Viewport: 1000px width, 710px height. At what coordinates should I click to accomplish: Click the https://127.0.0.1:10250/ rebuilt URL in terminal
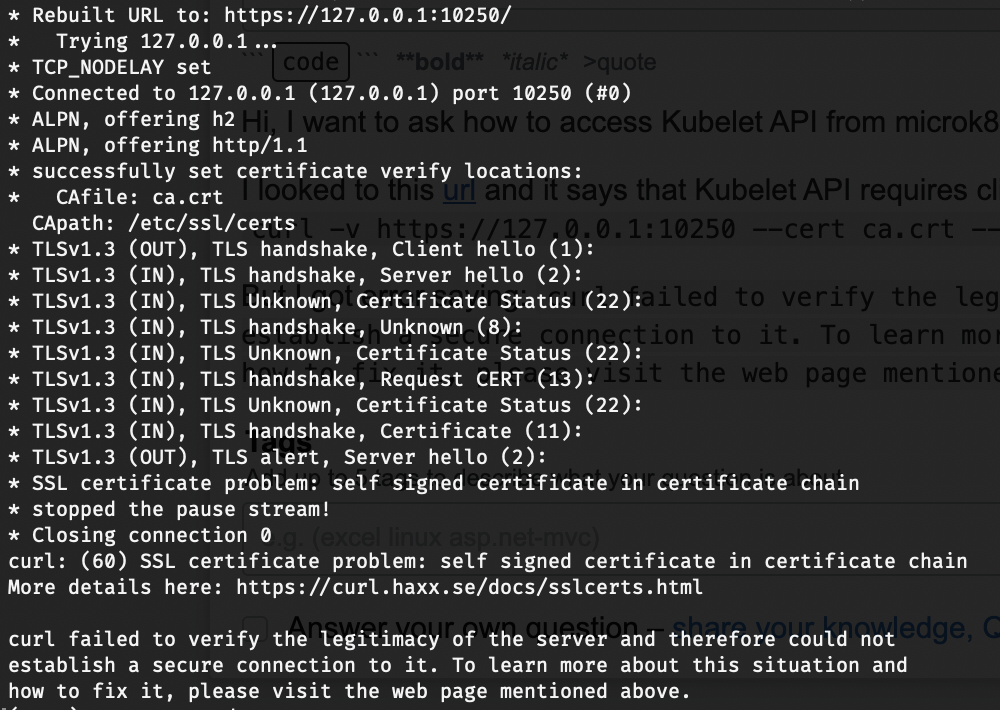click(368, 15)
